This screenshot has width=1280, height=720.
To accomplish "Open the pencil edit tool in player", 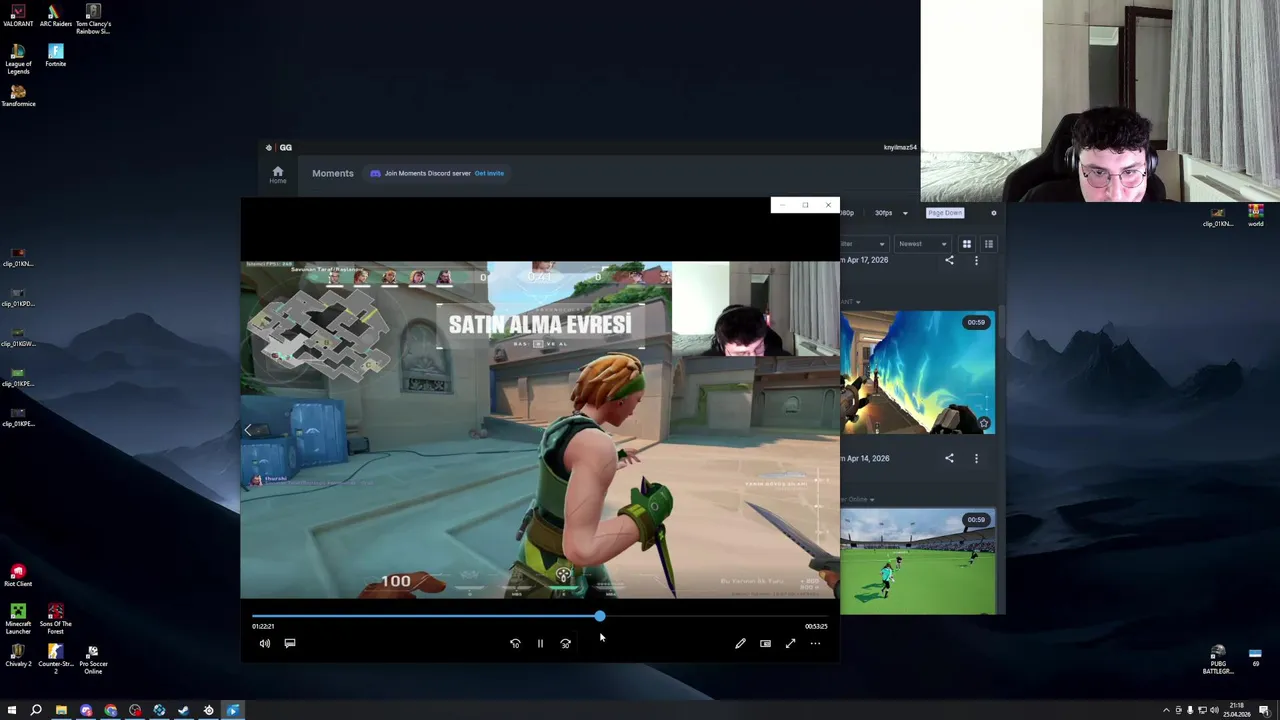I will [740, 644].
